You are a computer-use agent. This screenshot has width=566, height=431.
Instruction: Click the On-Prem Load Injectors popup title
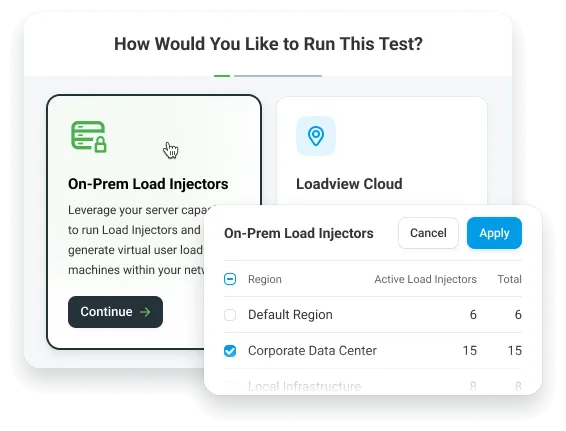click(299, 233)
